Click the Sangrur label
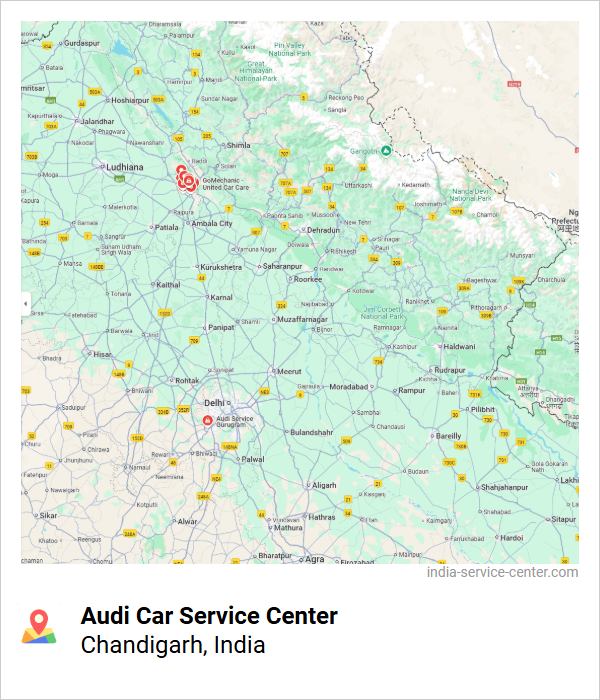 click(x=115, y=237)
